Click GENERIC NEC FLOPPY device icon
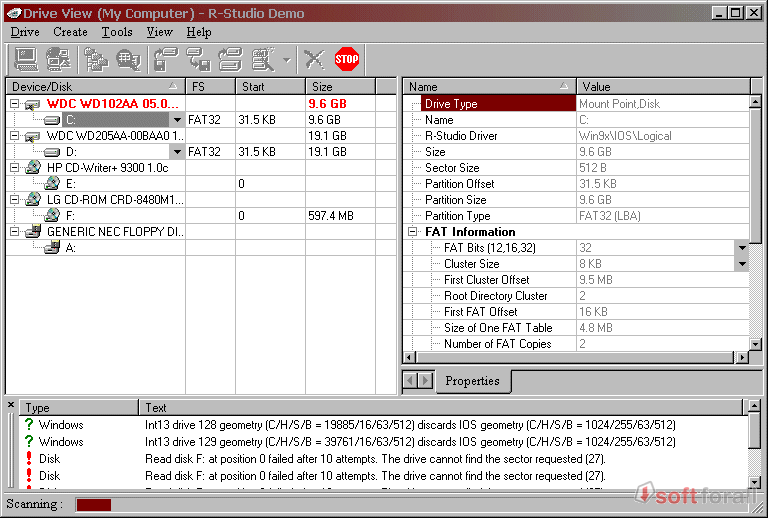 pyautogui.click(x=33, y=231)
